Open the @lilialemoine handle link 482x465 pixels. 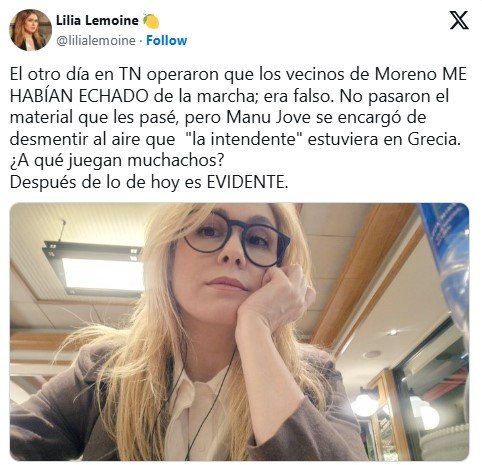(x=96, y=41)
